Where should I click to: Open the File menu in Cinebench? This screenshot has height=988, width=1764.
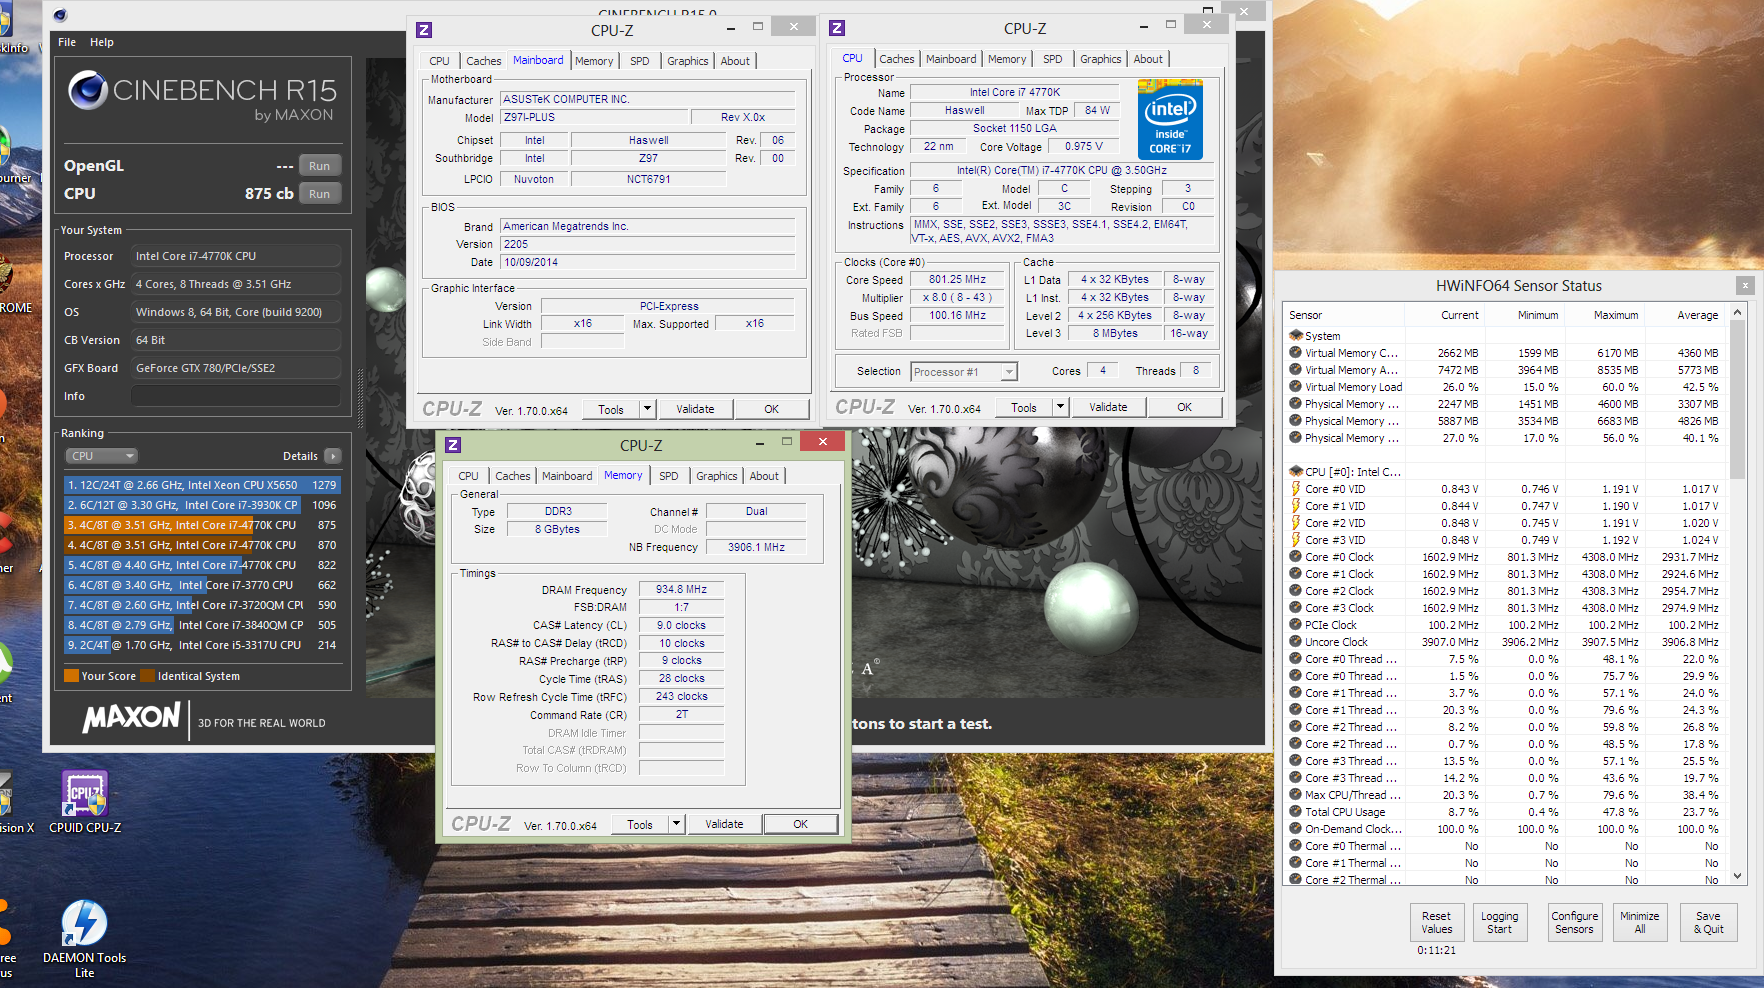click(67, 42)
